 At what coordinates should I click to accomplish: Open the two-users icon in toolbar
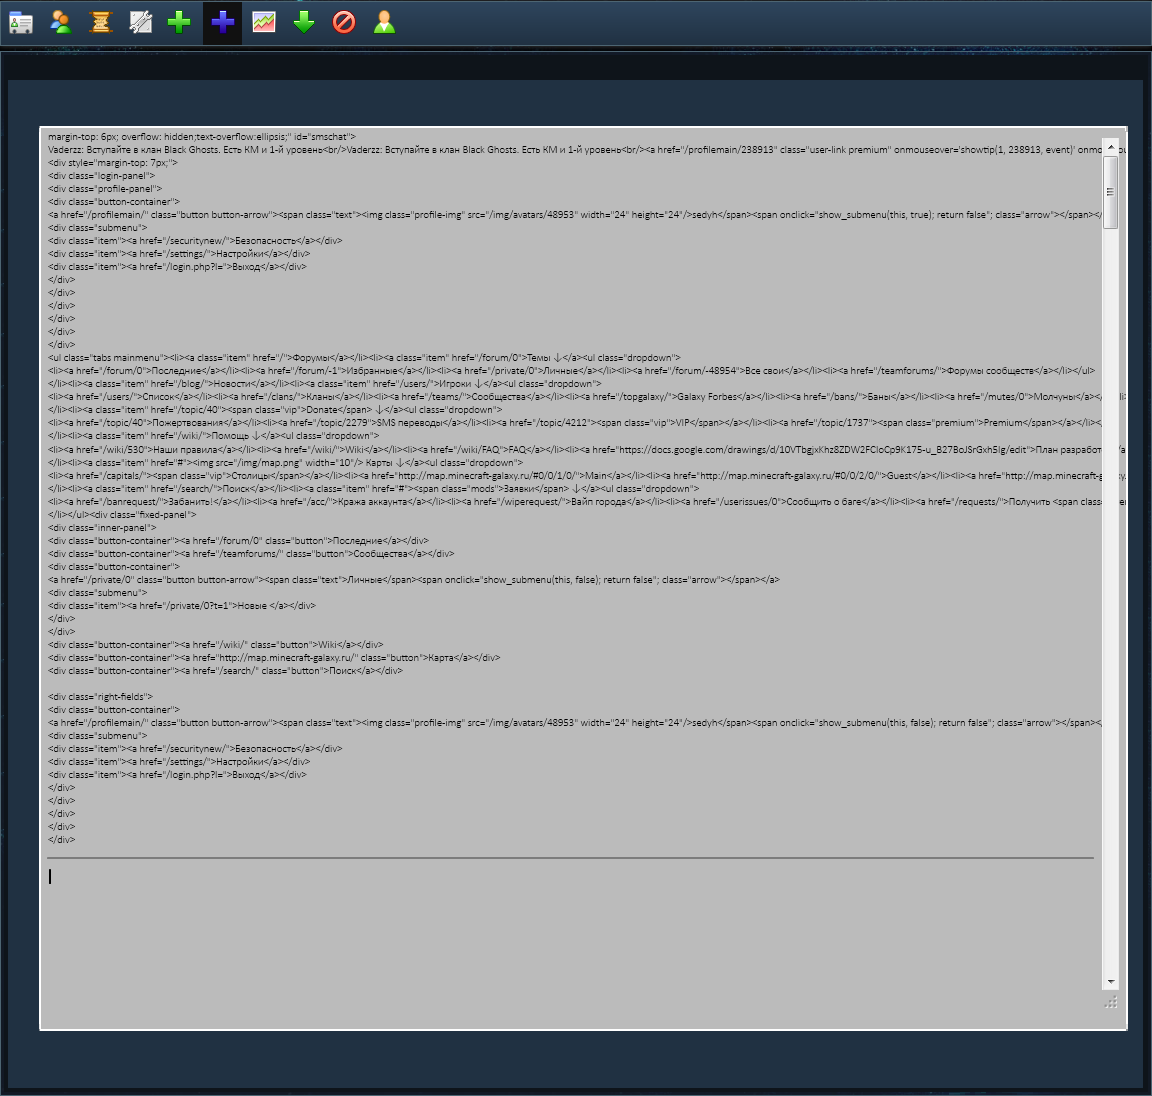point(61,22)
